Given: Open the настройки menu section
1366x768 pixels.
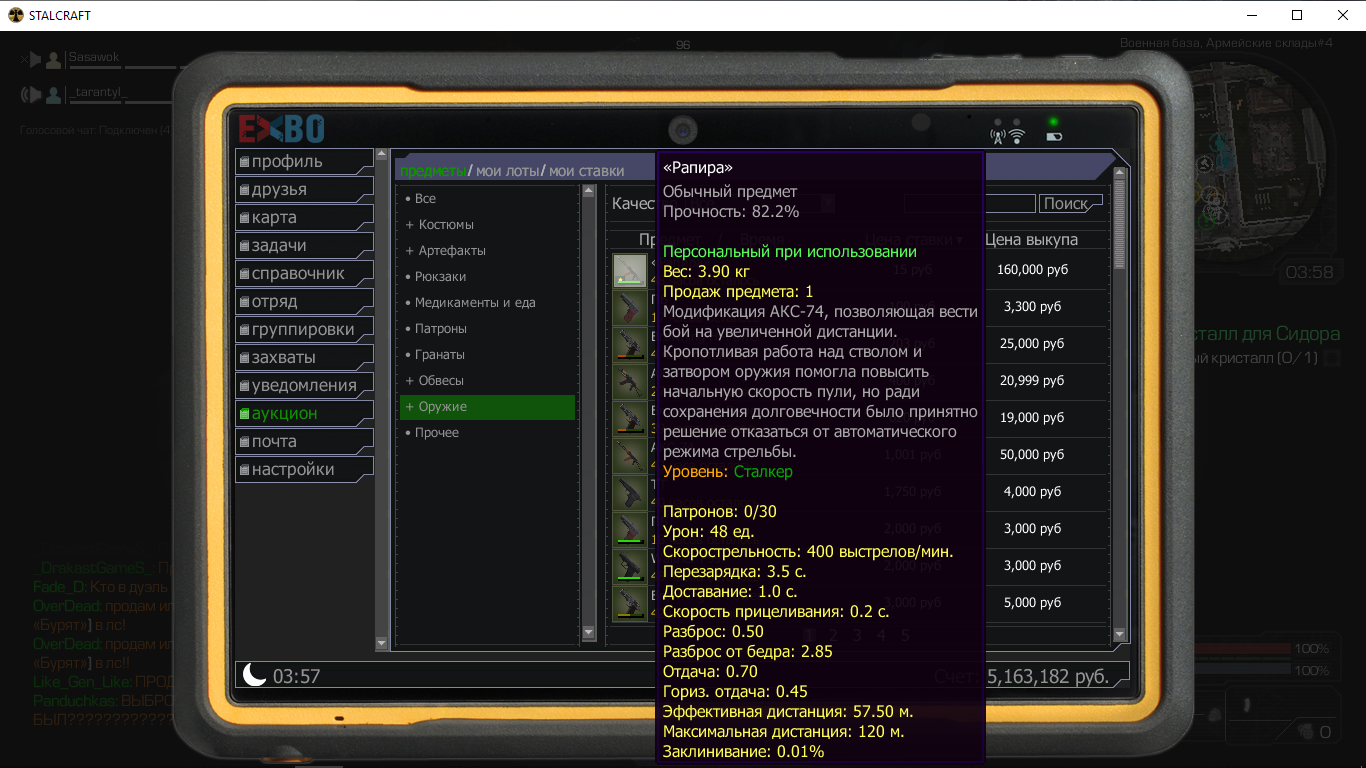Looking at the screenshot, I should click(x=304, y=469).
